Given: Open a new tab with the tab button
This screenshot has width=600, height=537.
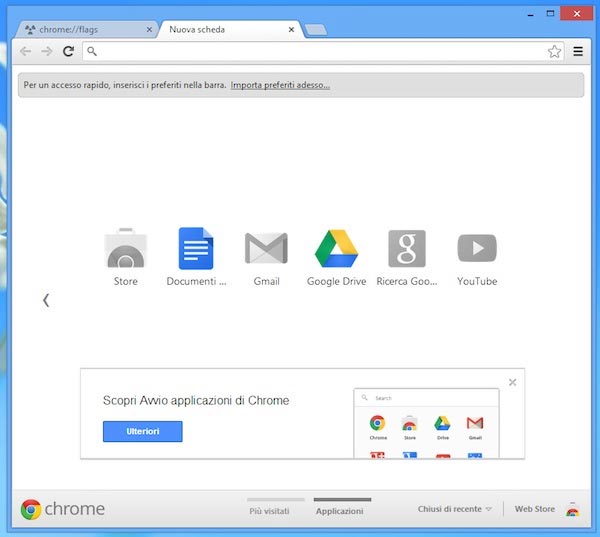Looking at the screenshot, I should pos(316,29).
